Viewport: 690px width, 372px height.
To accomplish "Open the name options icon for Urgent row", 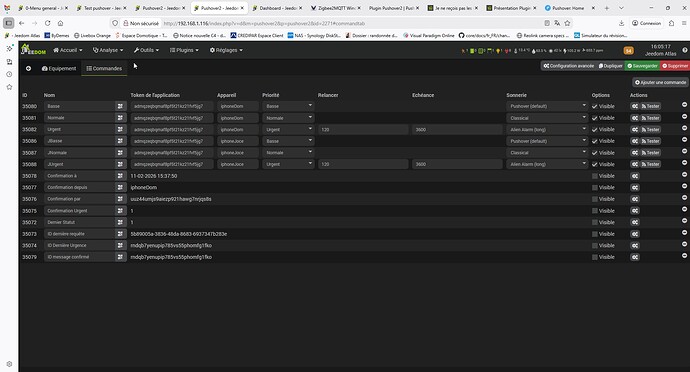I will click(120, 129).
